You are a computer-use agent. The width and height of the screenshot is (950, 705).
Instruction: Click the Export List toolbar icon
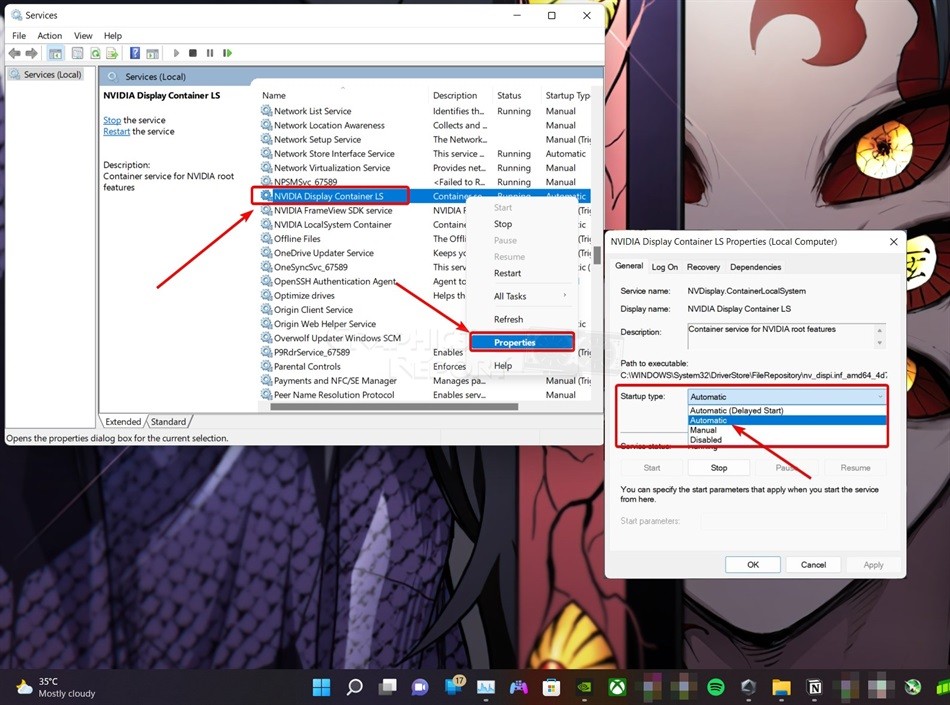[x=112, y=53]
